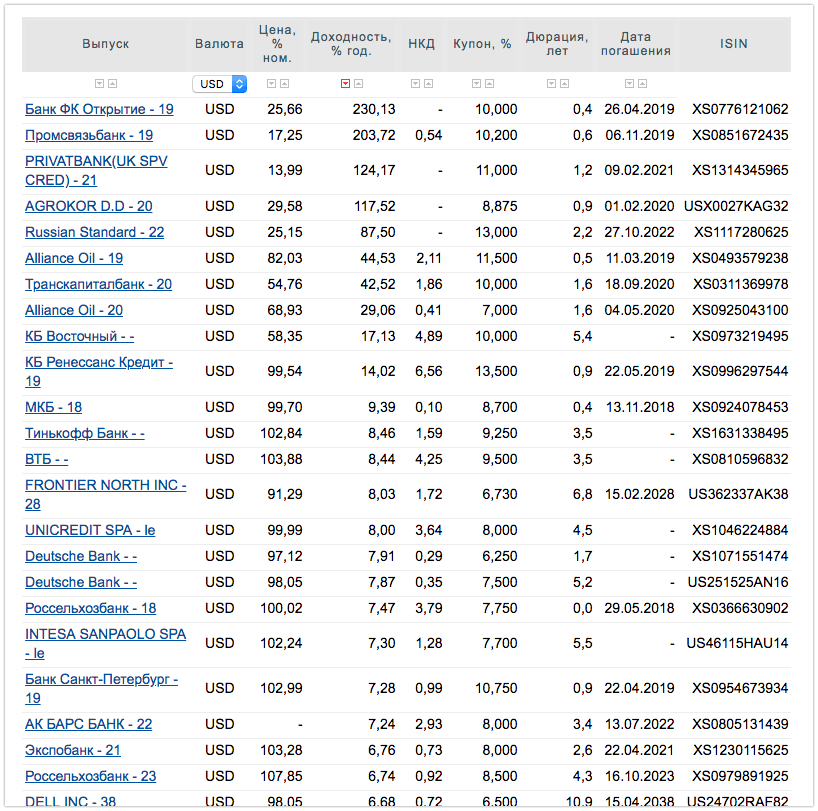
Task: Follow the INTESA SANPAOLO SPA - le link
Action: tap(105, 644)
